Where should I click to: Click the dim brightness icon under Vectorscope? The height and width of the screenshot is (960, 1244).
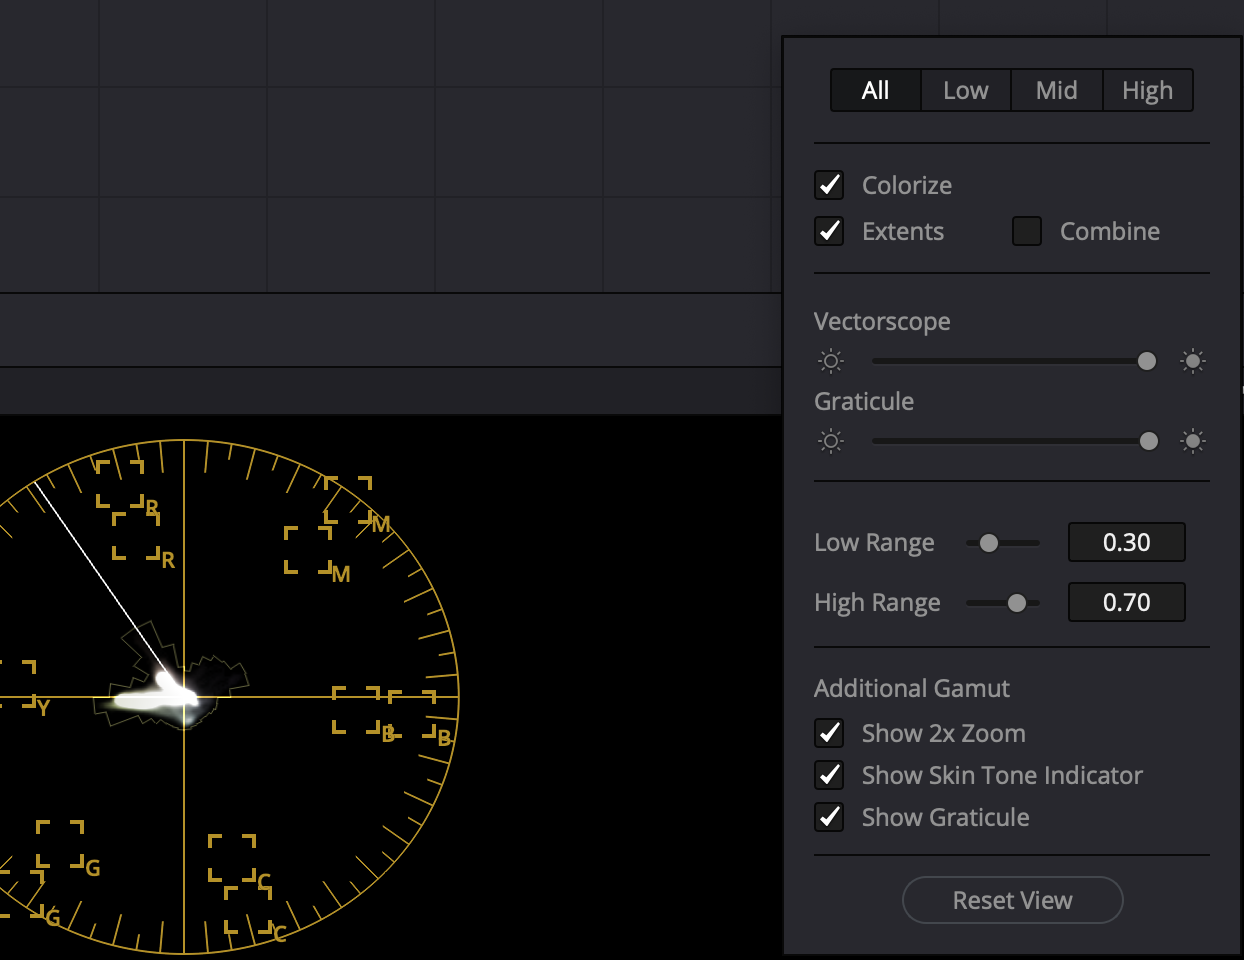tap(831, 361)
